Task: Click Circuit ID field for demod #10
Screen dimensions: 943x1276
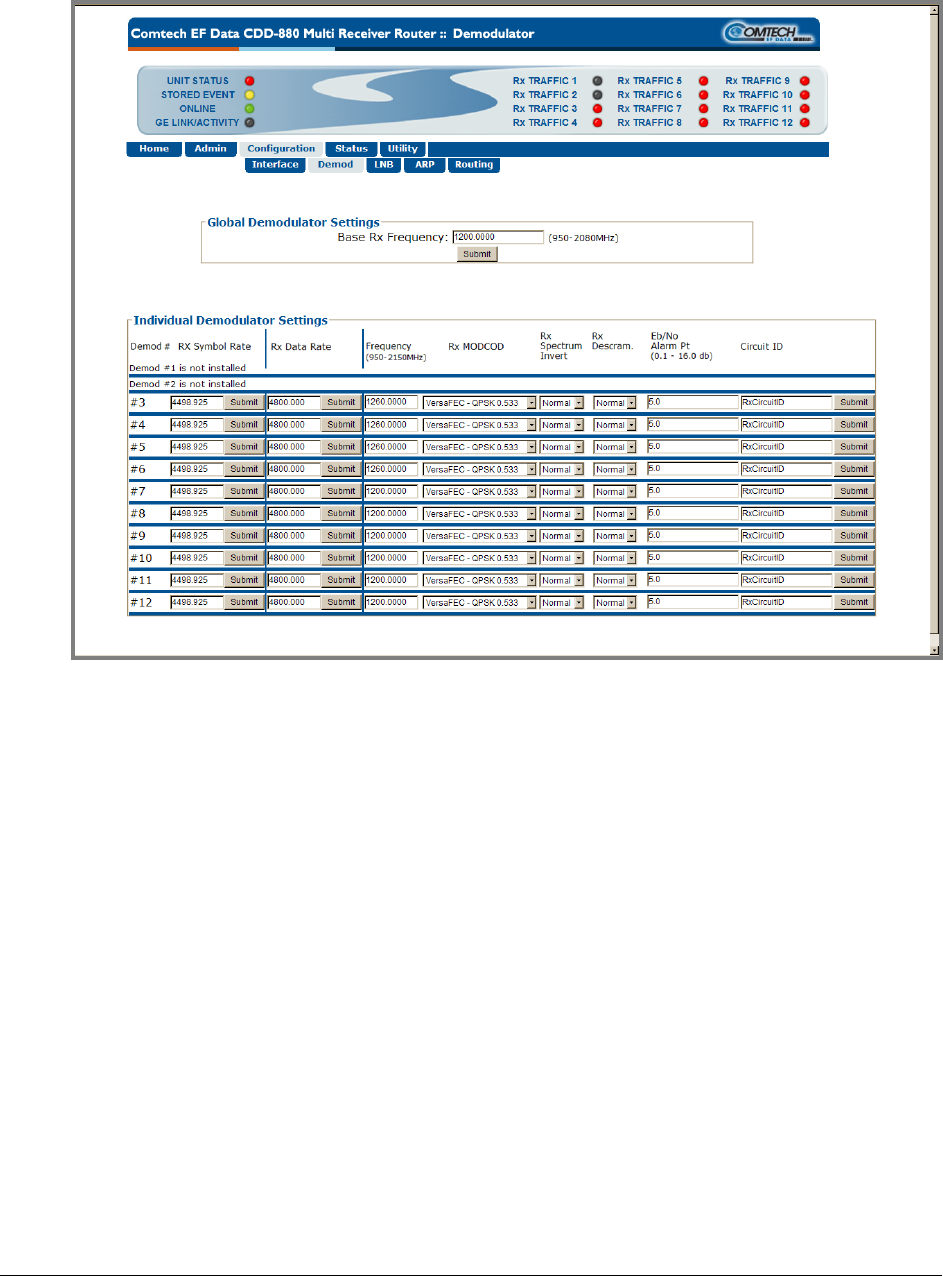Action: [x=785, y=558]
